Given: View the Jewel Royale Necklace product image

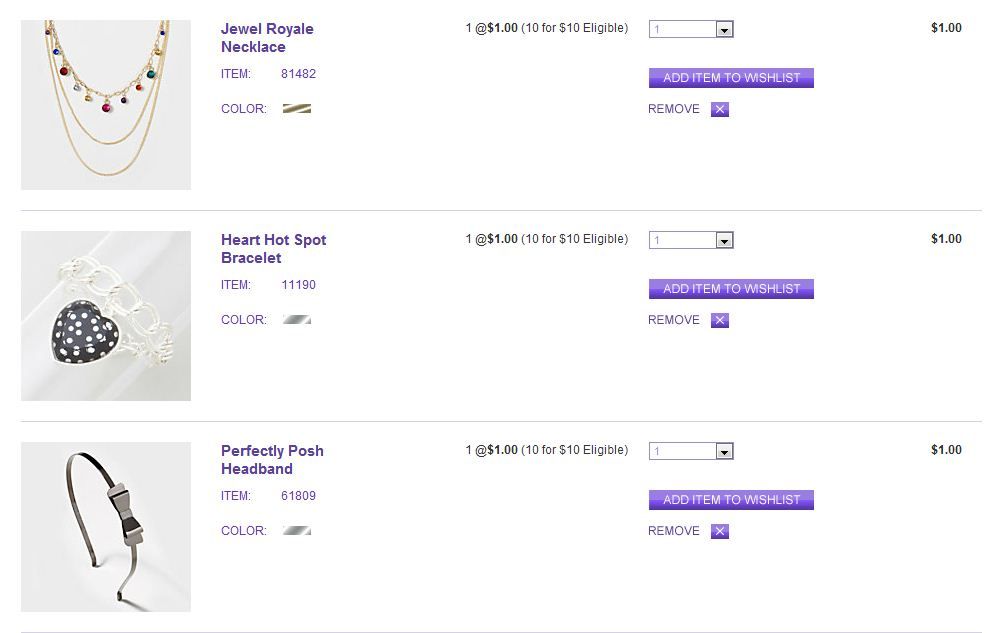Looking at the screenshot, I should 106,105.
